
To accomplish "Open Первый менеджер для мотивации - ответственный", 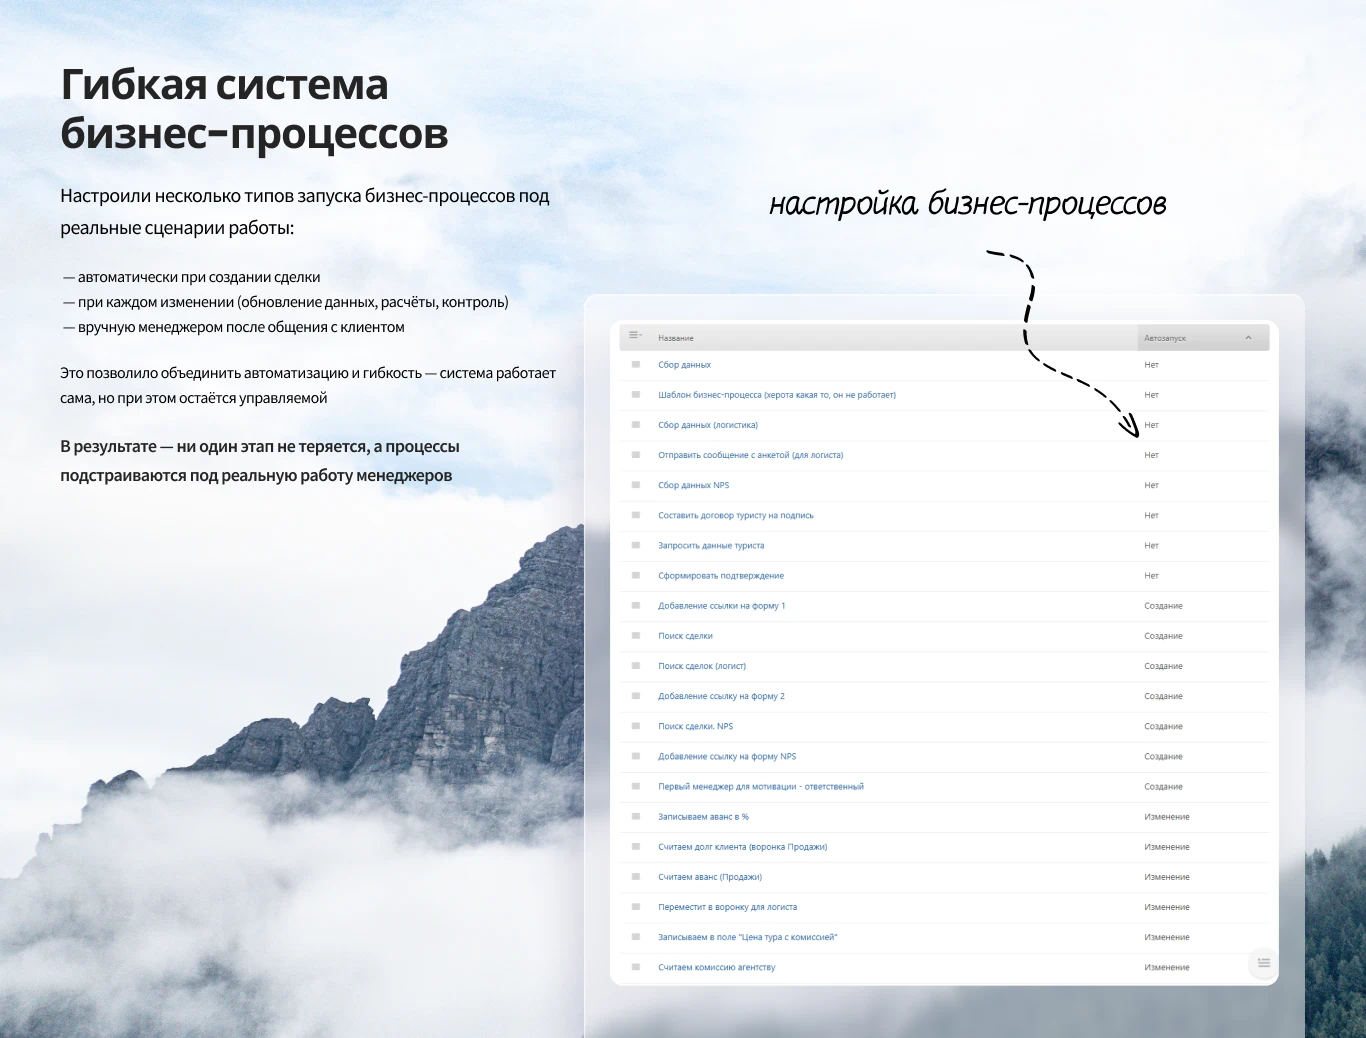I will click(760, 787).
